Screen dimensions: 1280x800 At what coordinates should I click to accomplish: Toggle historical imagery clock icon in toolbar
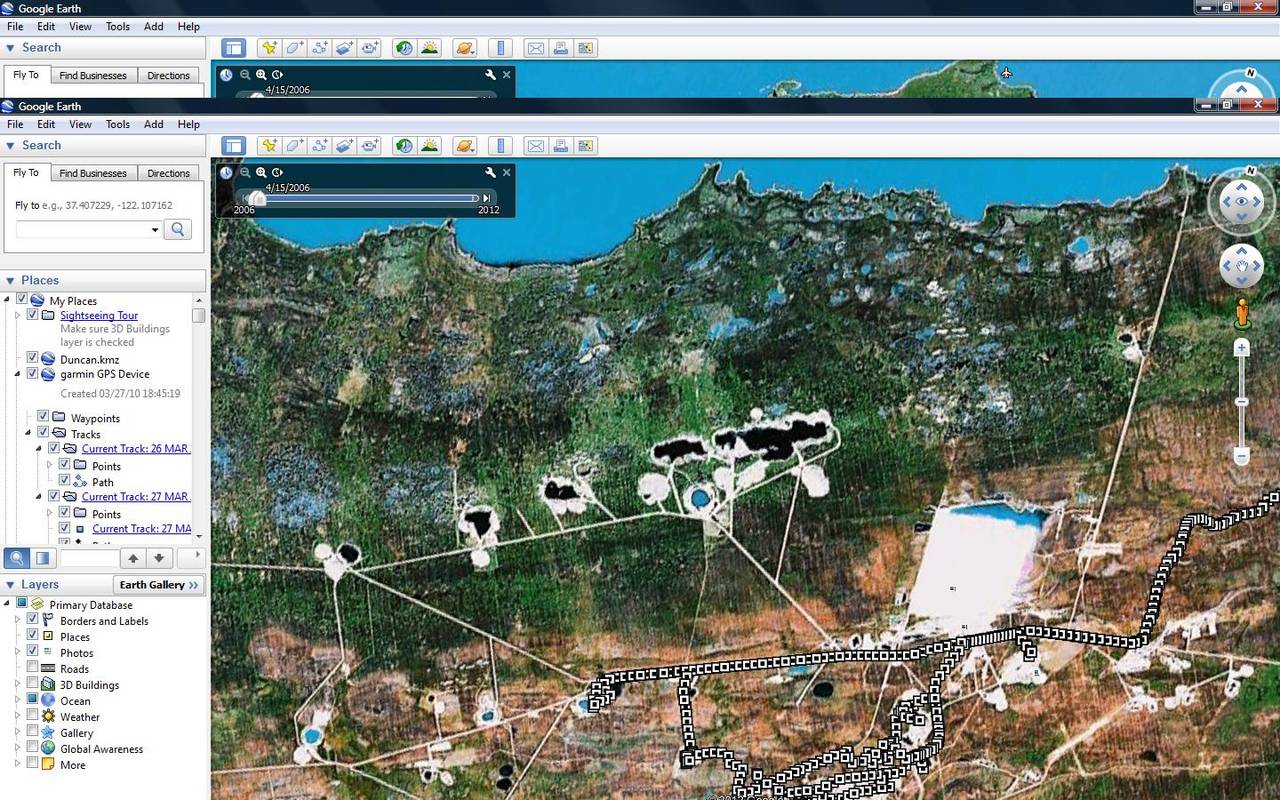pos(404,146)
